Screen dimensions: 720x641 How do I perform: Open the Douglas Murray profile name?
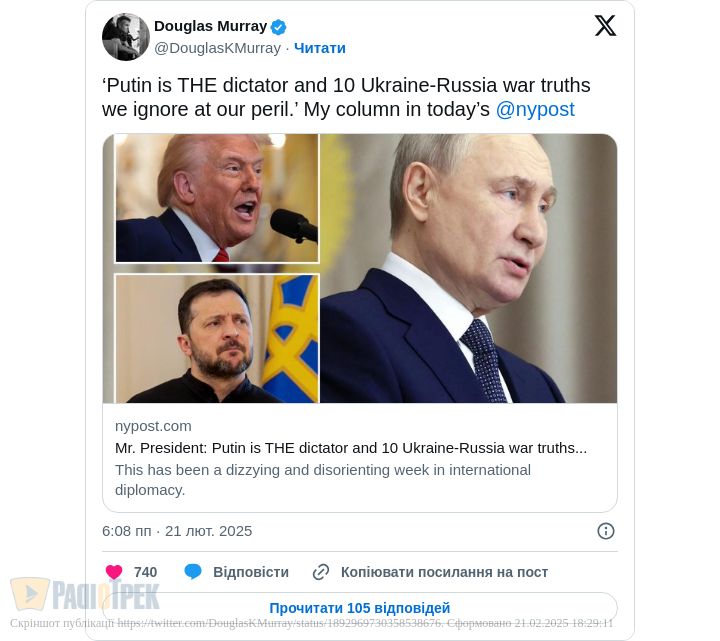[x=210, y=26]
